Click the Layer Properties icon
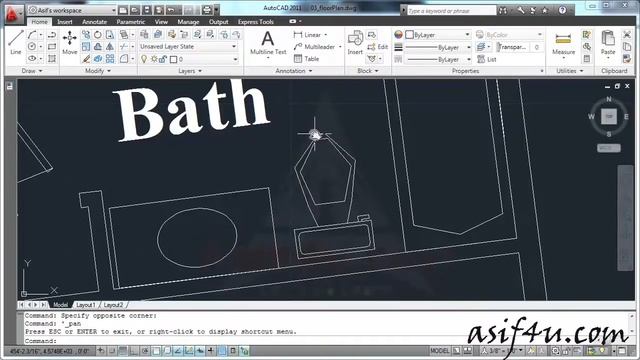The image size is (640, 360). tap(144, 34)
